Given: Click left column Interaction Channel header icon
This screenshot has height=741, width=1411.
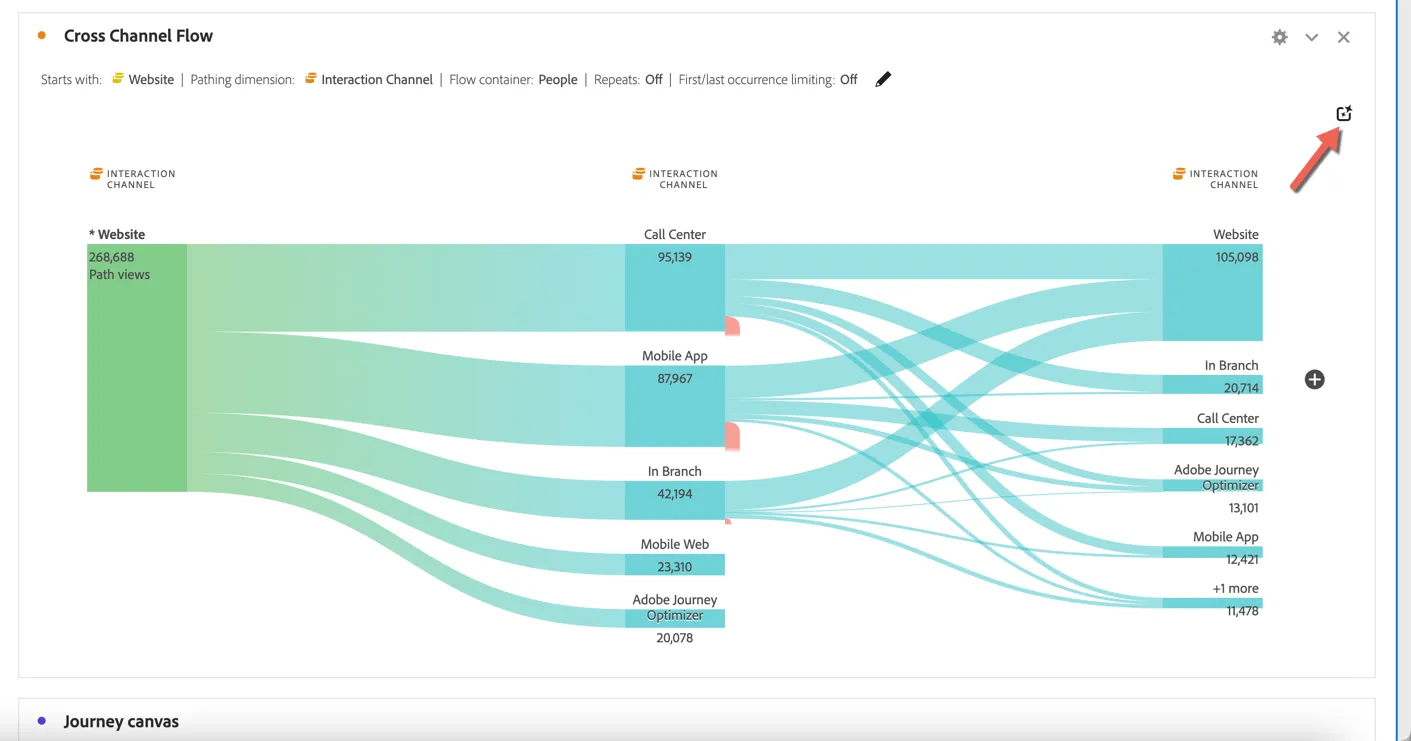Looking at the screenshot, I should click(96, 174).
